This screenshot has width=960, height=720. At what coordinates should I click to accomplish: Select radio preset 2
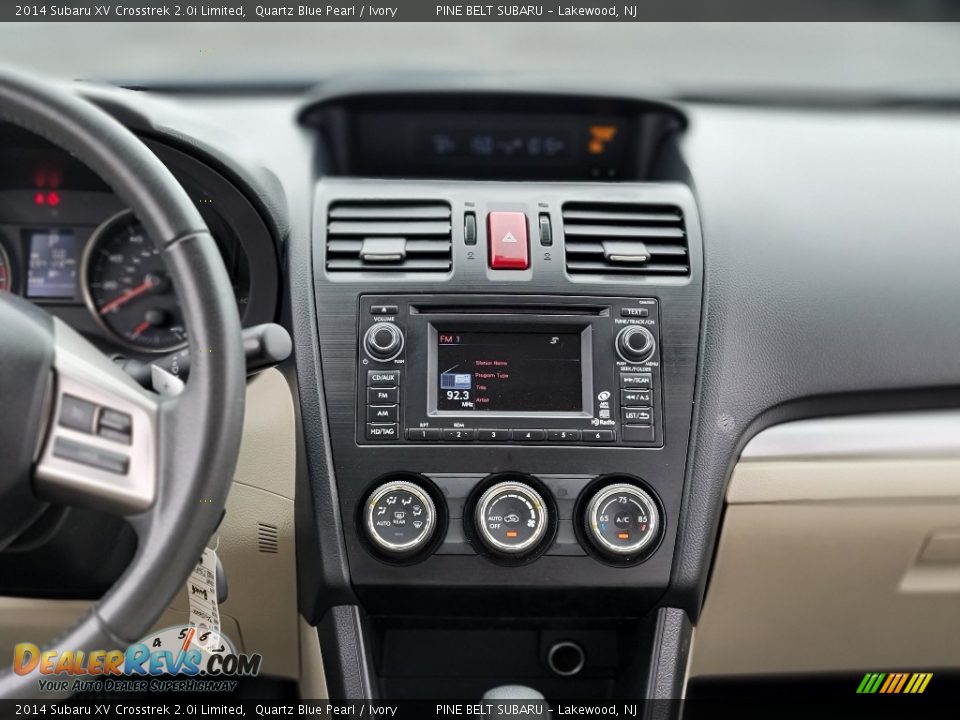click(458, 435)
